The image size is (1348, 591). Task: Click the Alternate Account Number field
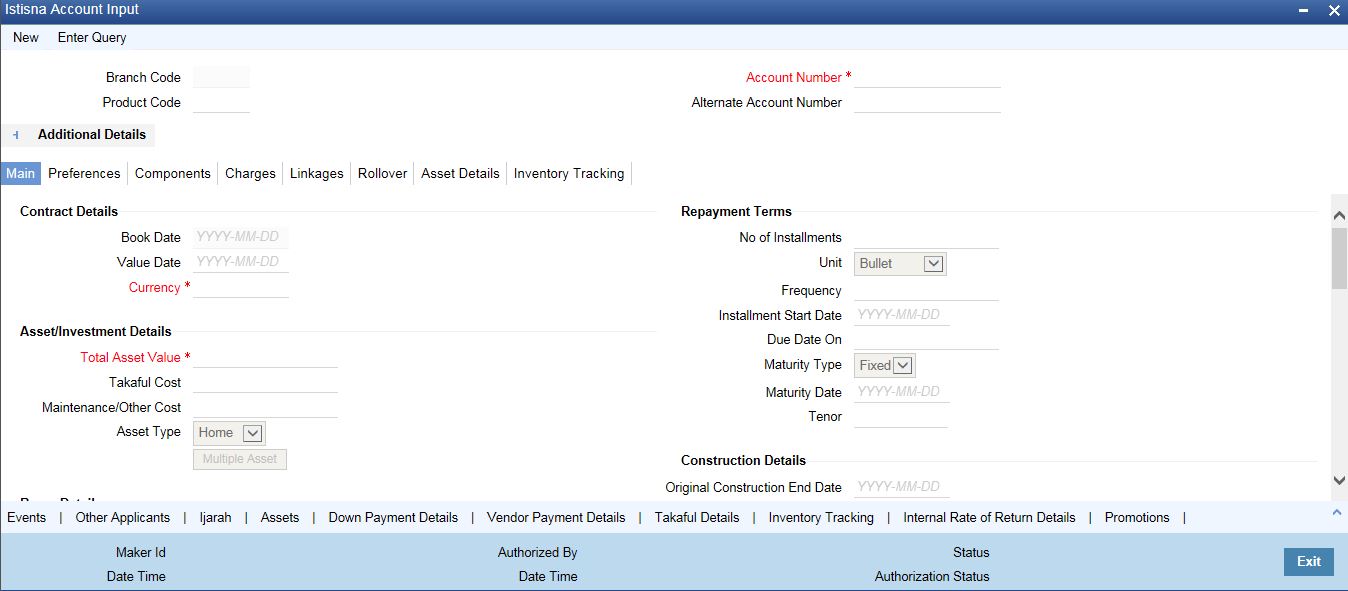[927, 102]
